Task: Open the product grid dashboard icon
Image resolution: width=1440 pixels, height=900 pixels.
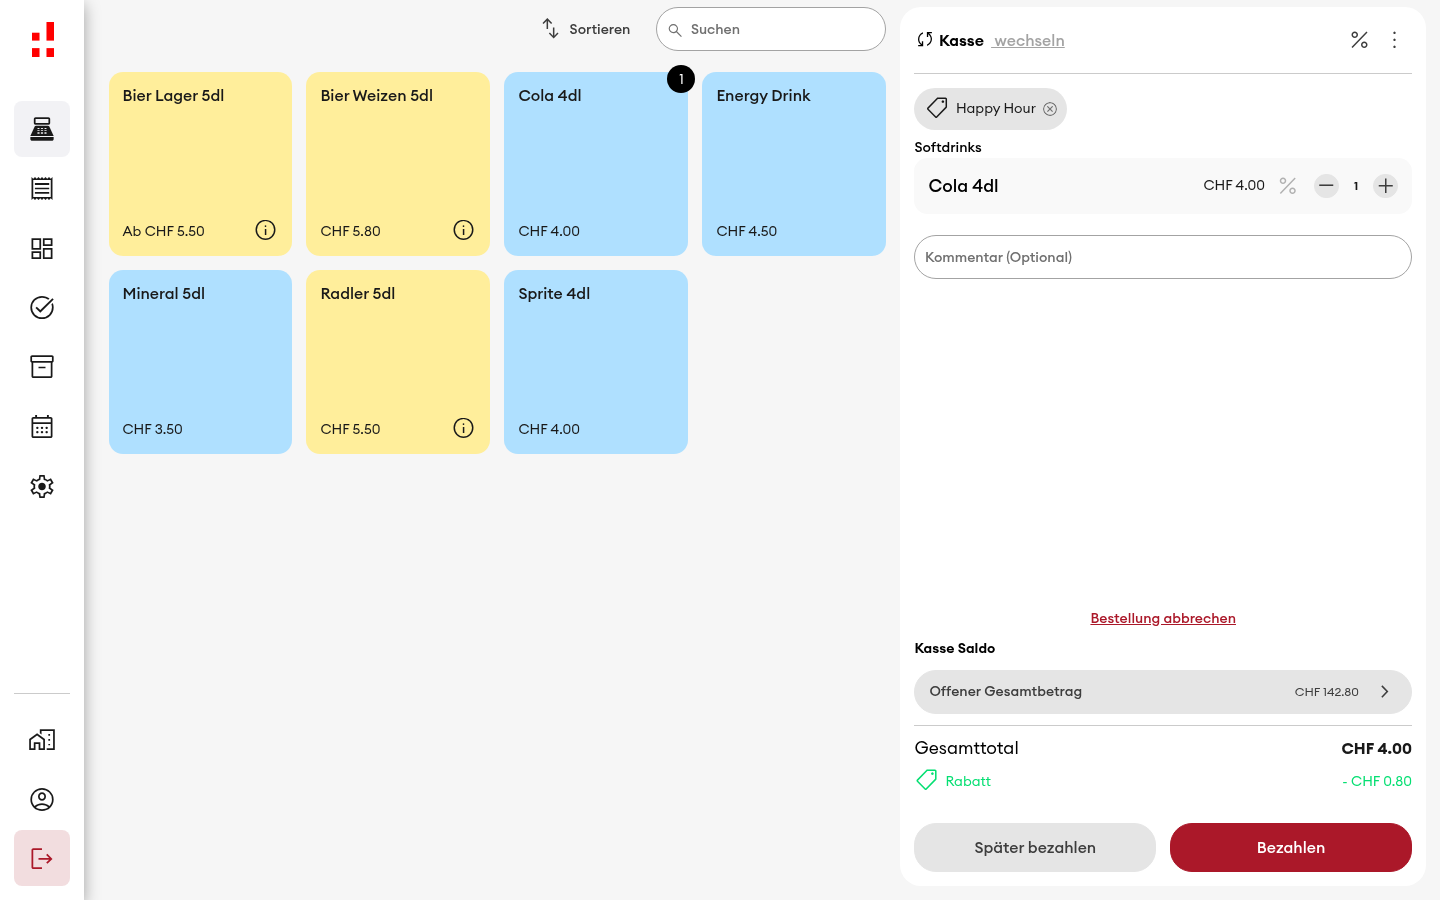Action: click(42, 248)
